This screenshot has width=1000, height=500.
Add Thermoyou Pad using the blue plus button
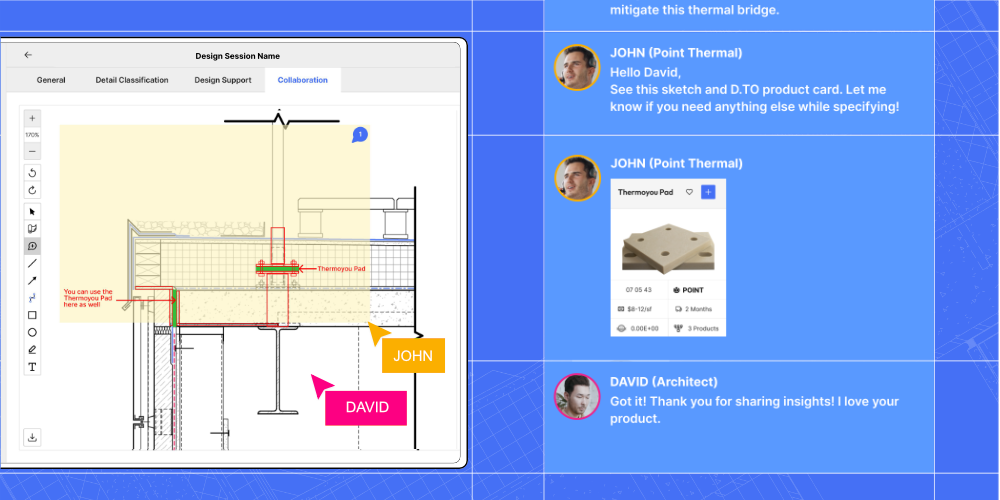click(x=708, y=192)
